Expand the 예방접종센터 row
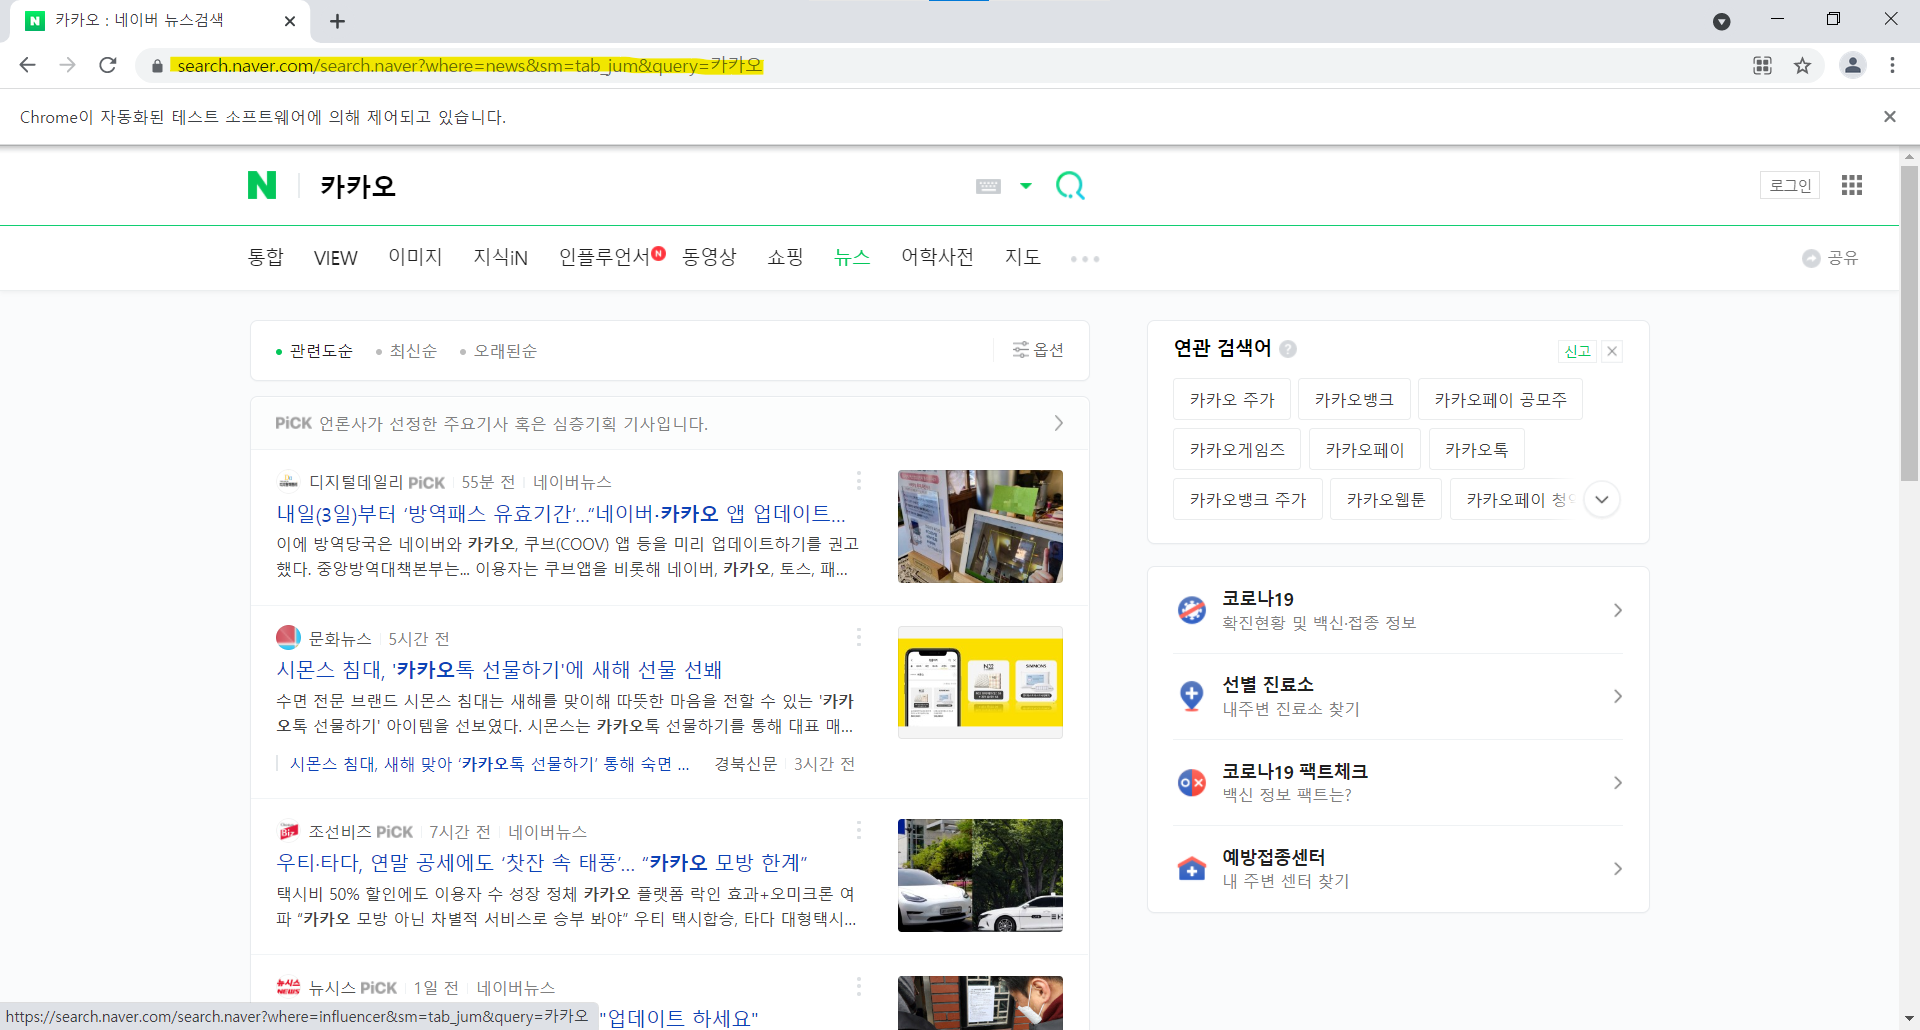This screenshot has height=1030, width=1920. 1398,868
